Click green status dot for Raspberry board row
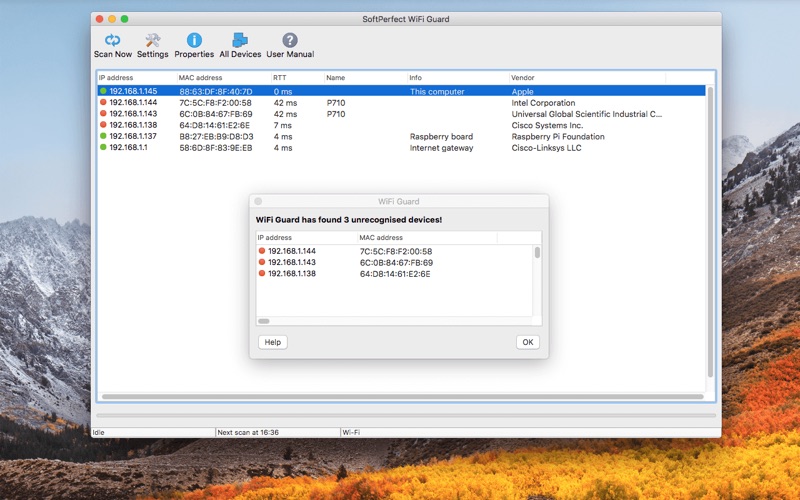Viewport: 800px width, 500px height. pyautogui.click(x=103, y=137)
